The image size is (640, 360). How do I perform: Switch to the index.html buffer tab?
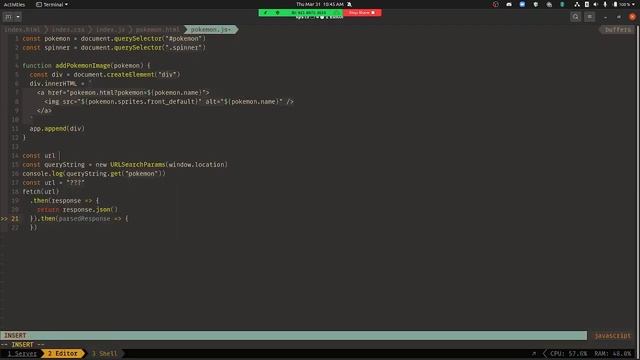tap(22, 30)
